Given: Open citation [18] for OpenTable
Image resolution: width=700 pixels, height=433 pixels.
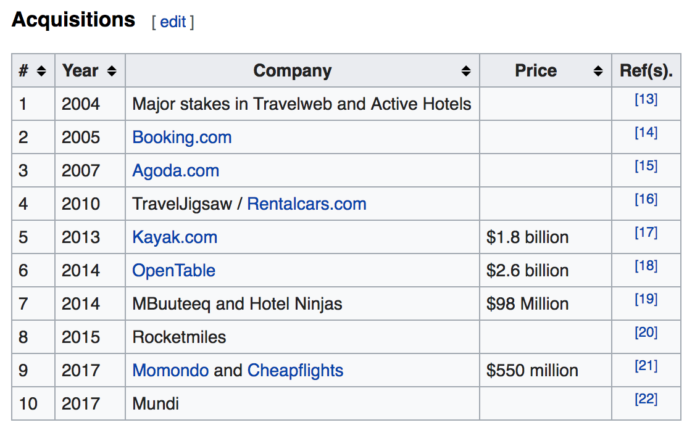Looking at the screenshot, I should click(646, 266).
